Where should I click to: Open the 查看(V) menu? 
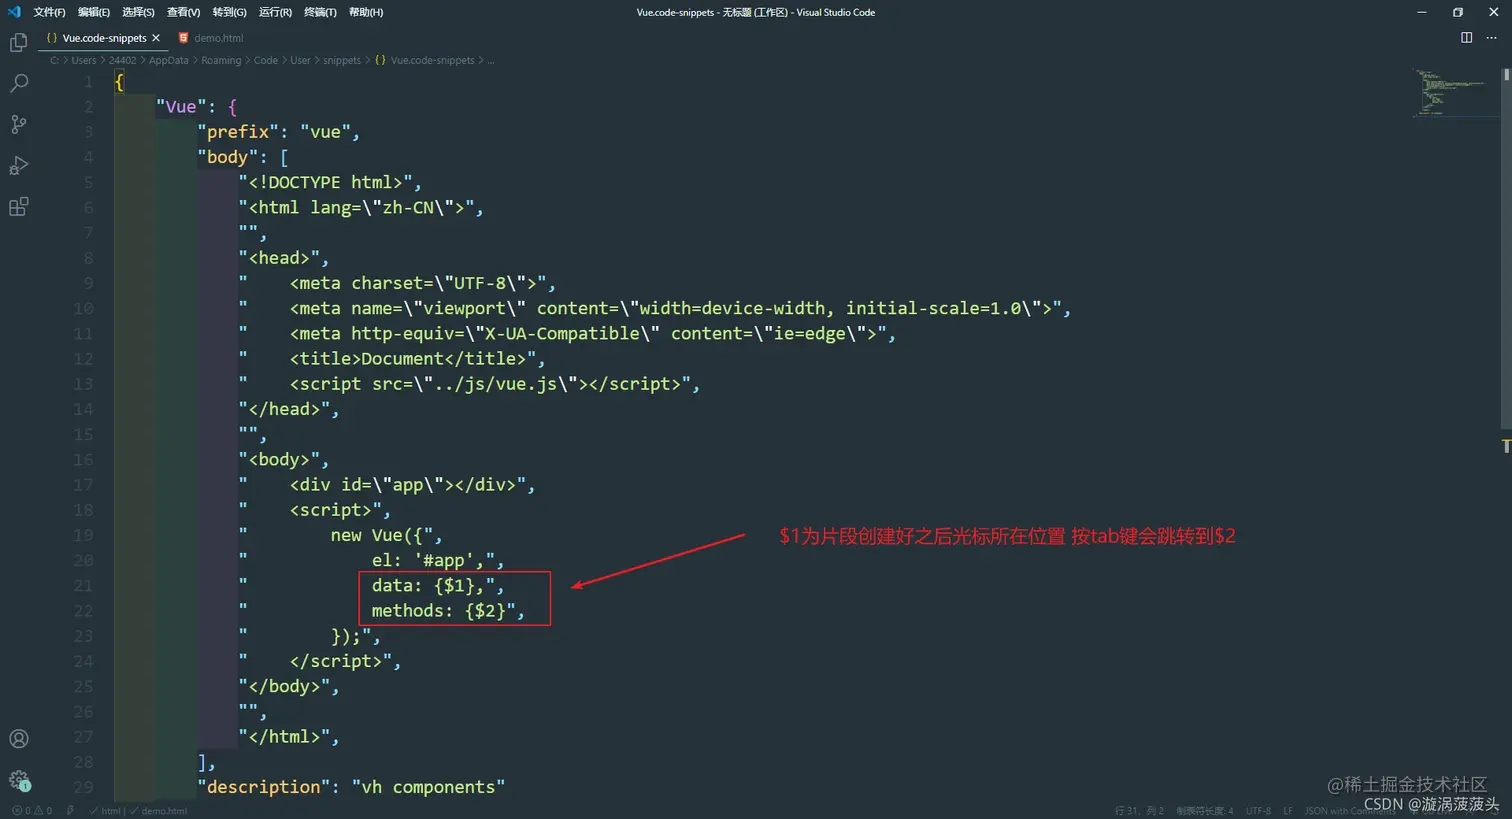point(183,12)
